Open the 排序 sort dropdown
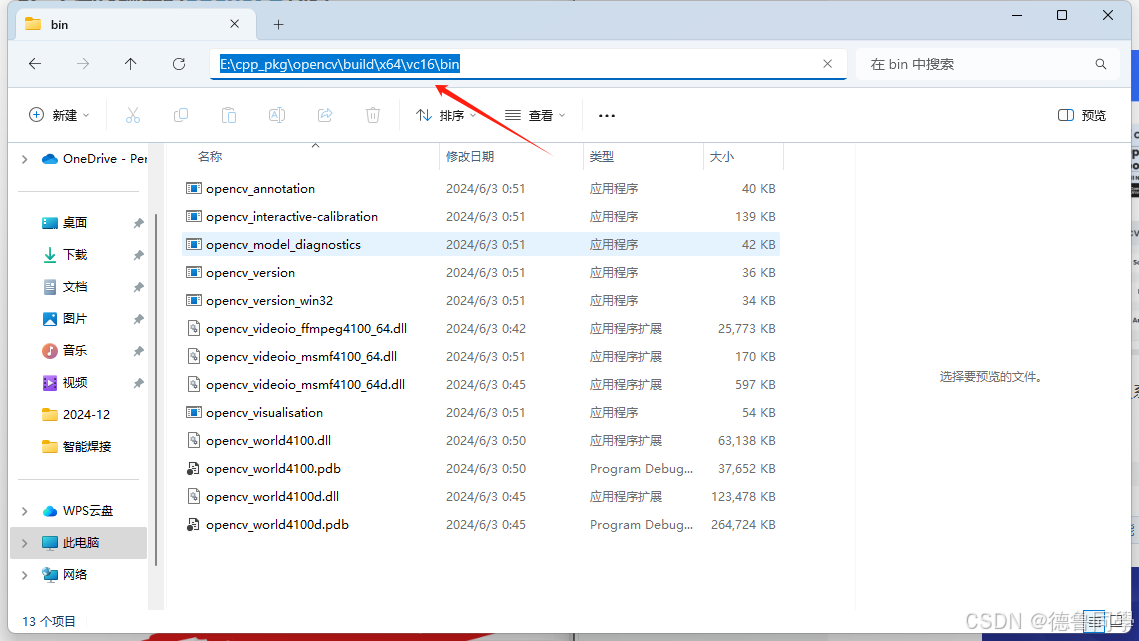 pyautogui.click(x=445, y=115)
